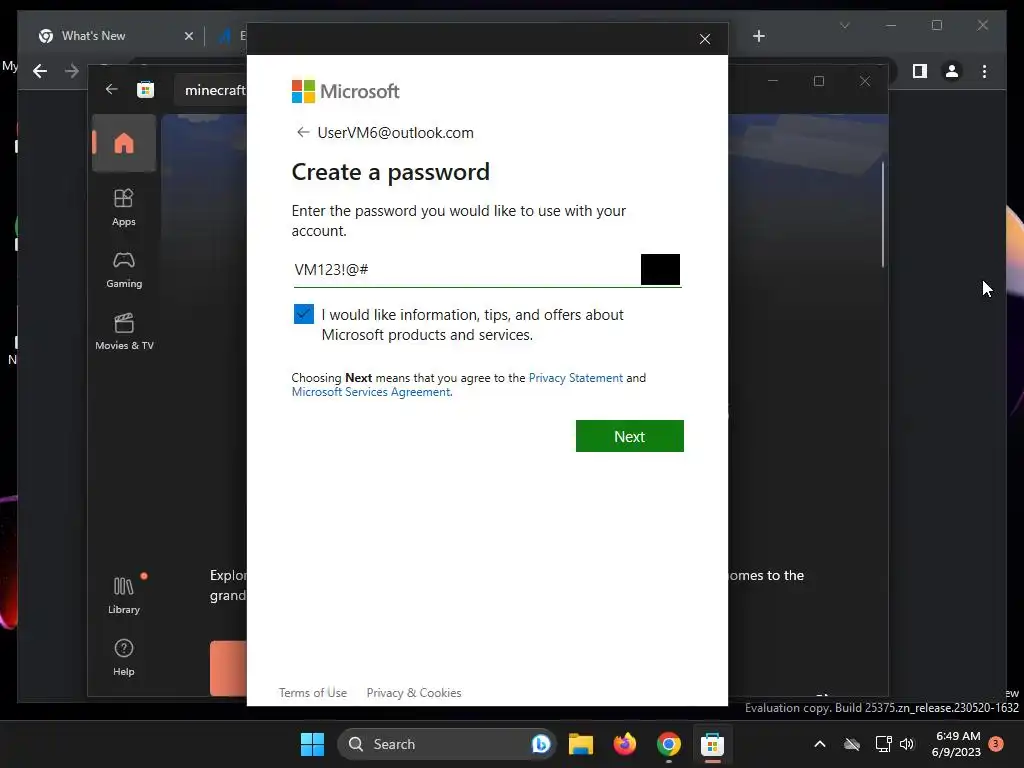Open clock and date 6:49 AM

tap(957, 744)
